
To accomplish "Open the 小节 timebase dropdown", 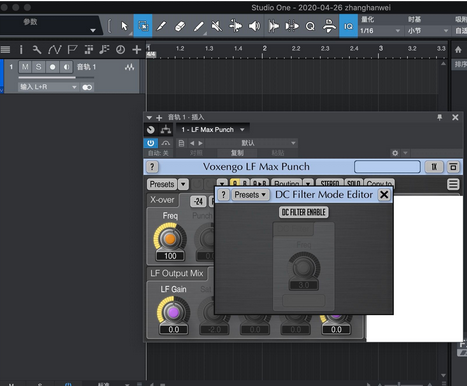I will (428, 31).
